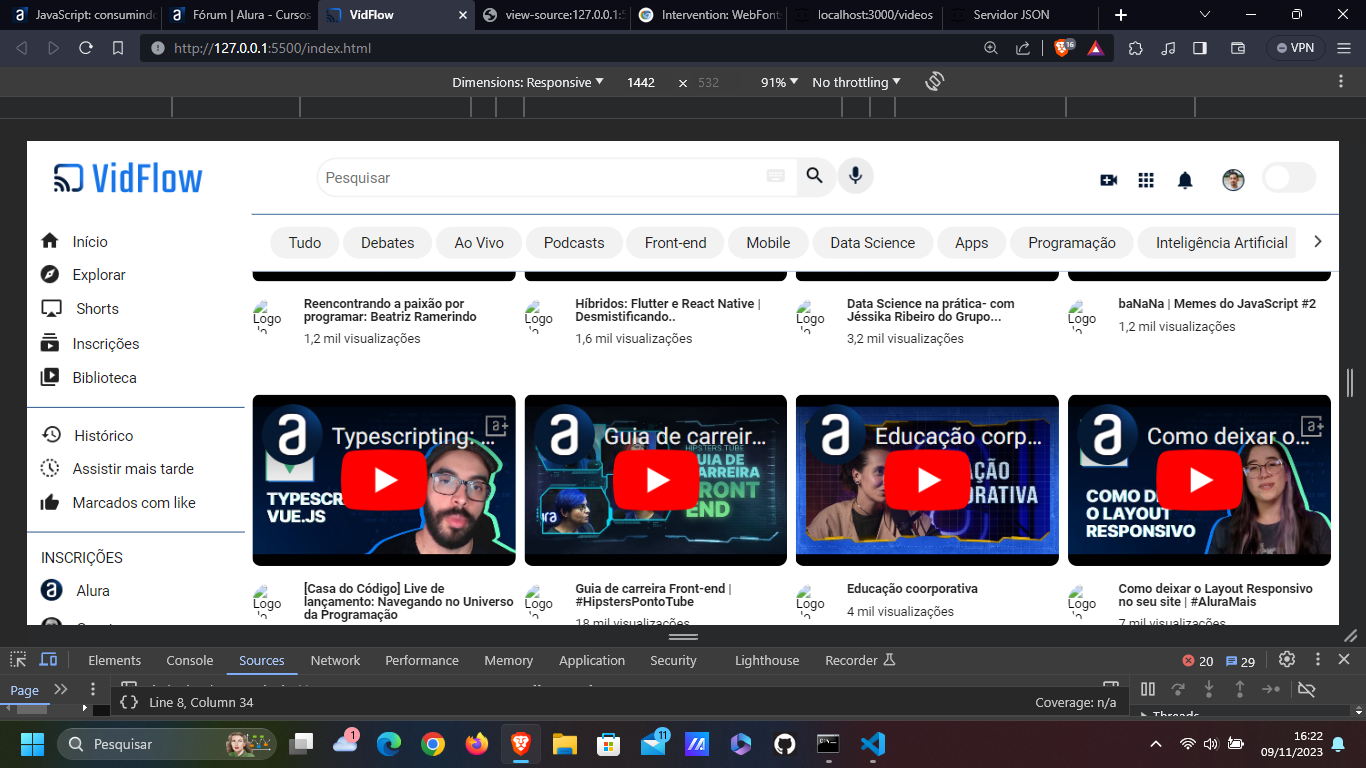Switch to DevTools Lighthouse tab
The image size is (1366, 768).
[767, 660]
